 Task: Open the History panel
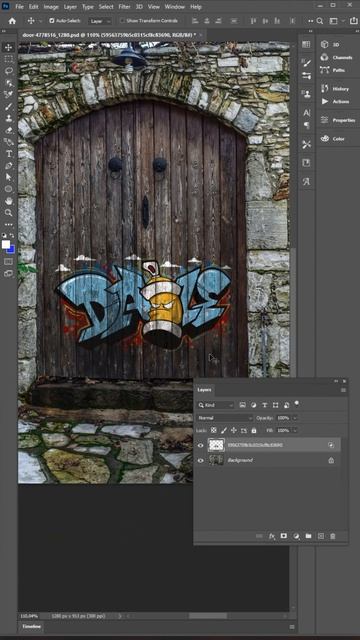coord(336,89)
